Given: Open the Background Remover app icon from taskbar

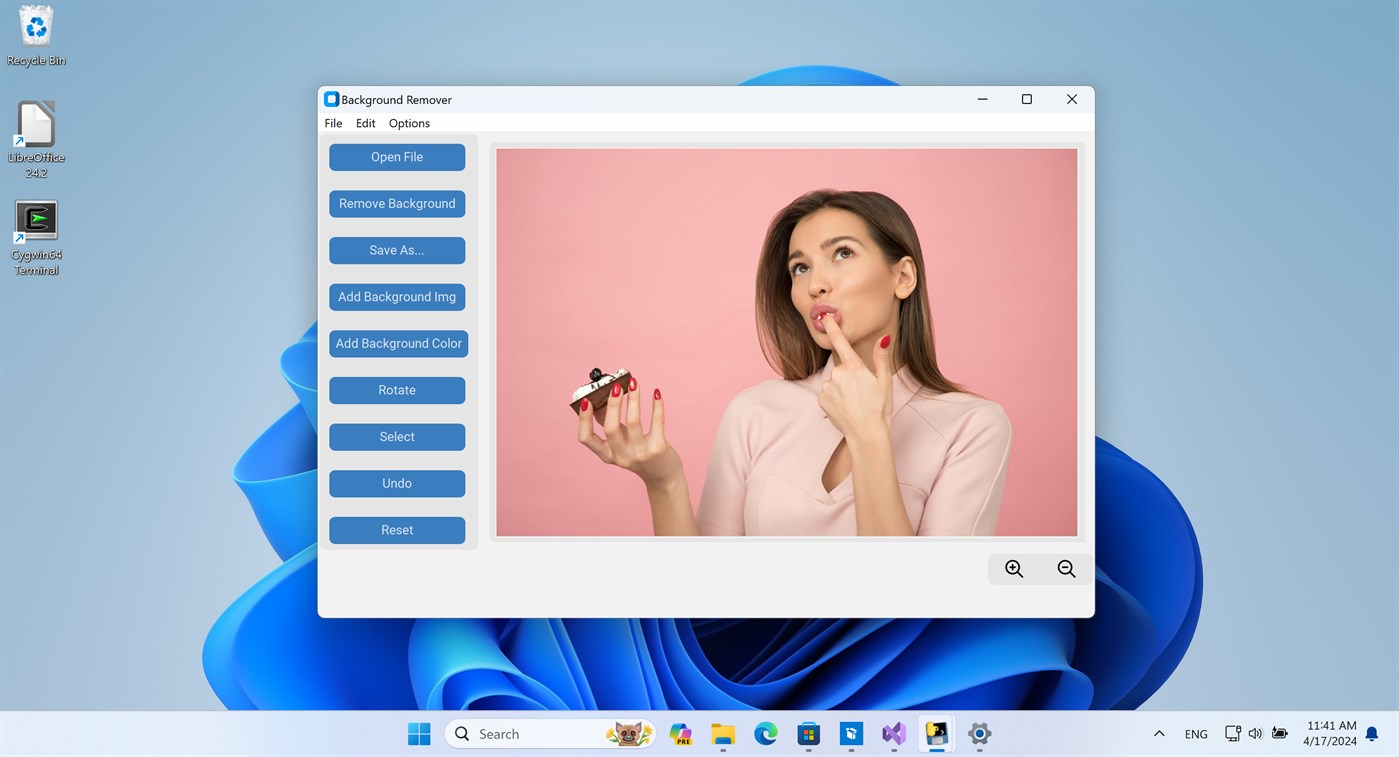Looking at the screenshot, I should (936, 733).
